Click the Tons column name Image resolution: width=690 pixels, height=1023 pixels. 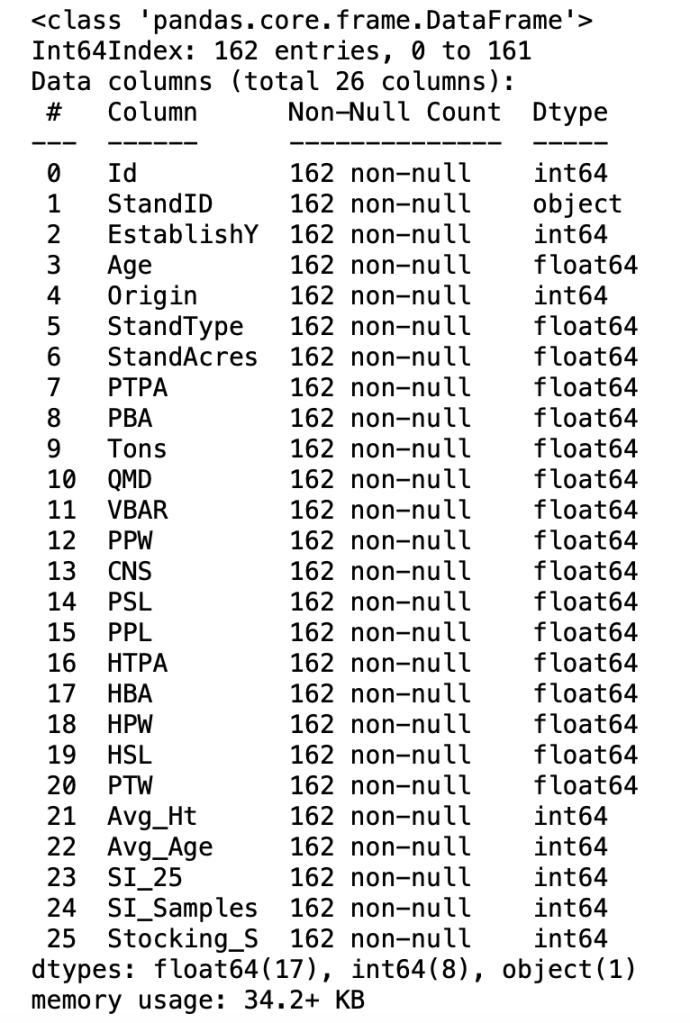(137, 449)
